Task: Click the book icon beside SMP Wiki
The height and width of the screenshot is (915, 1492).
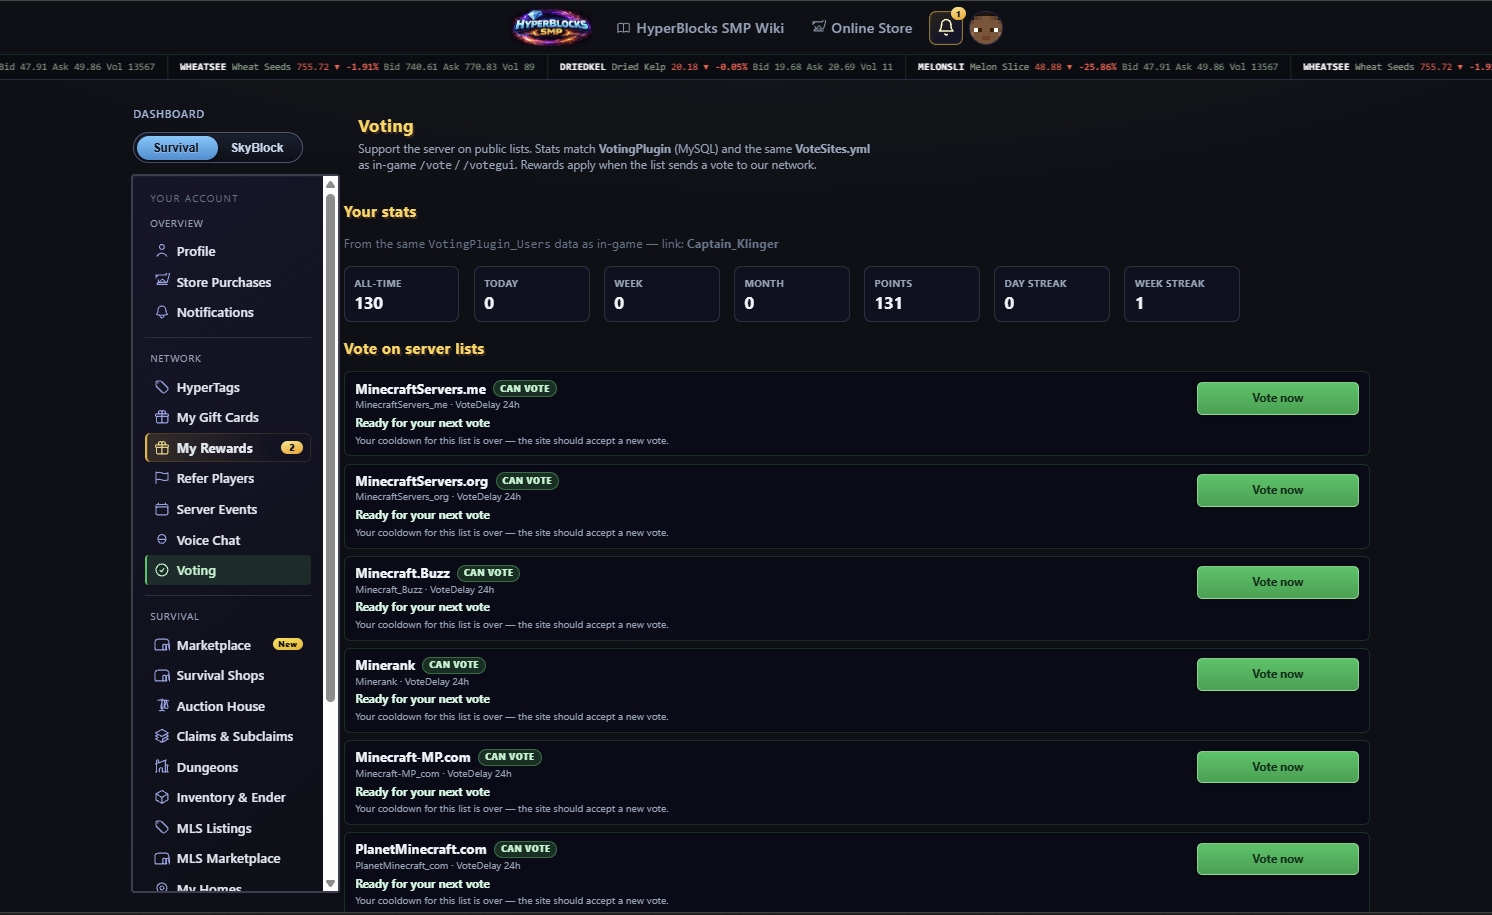Action: click(623, 28)
